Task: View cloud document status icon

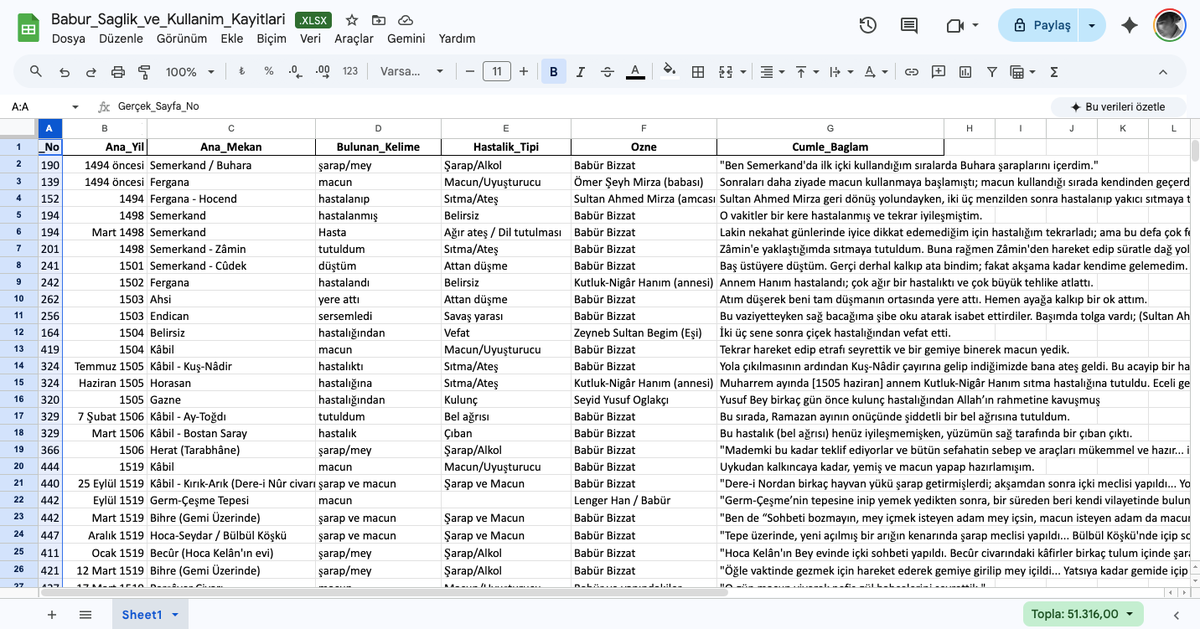Action: coord(406,20)
